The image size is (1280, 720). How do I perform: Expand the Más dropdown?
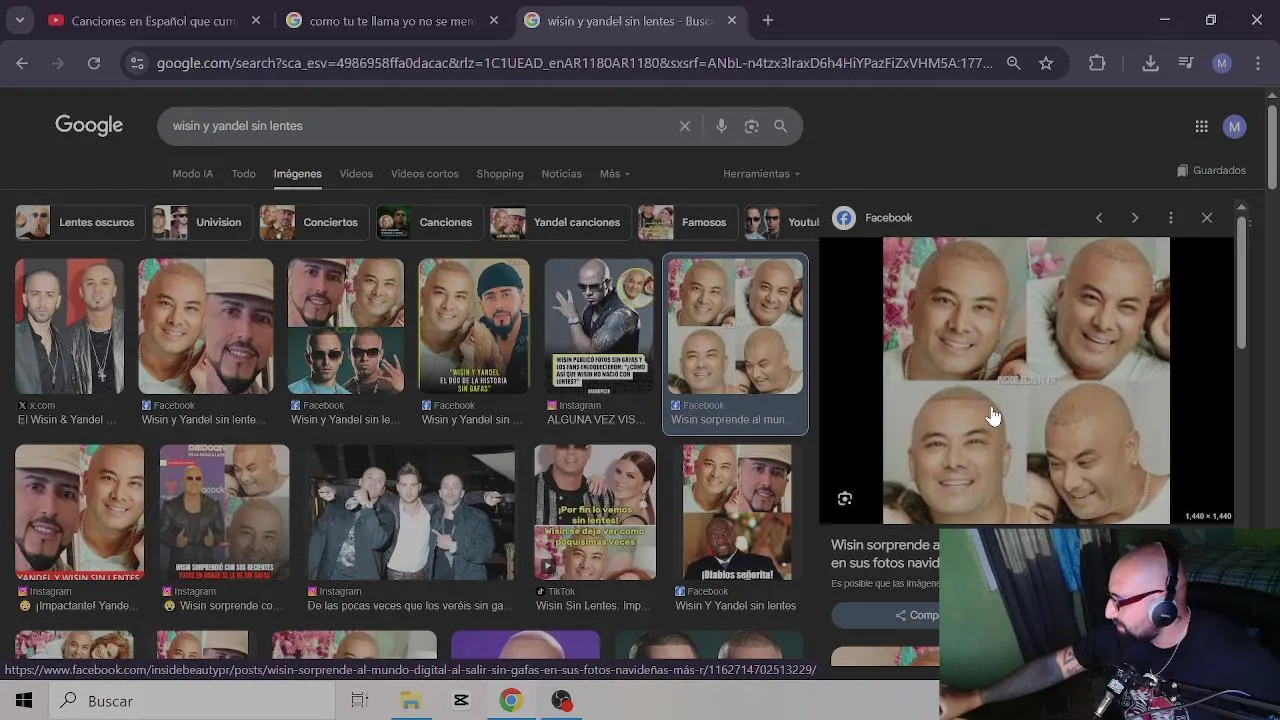tap(614, 174)
